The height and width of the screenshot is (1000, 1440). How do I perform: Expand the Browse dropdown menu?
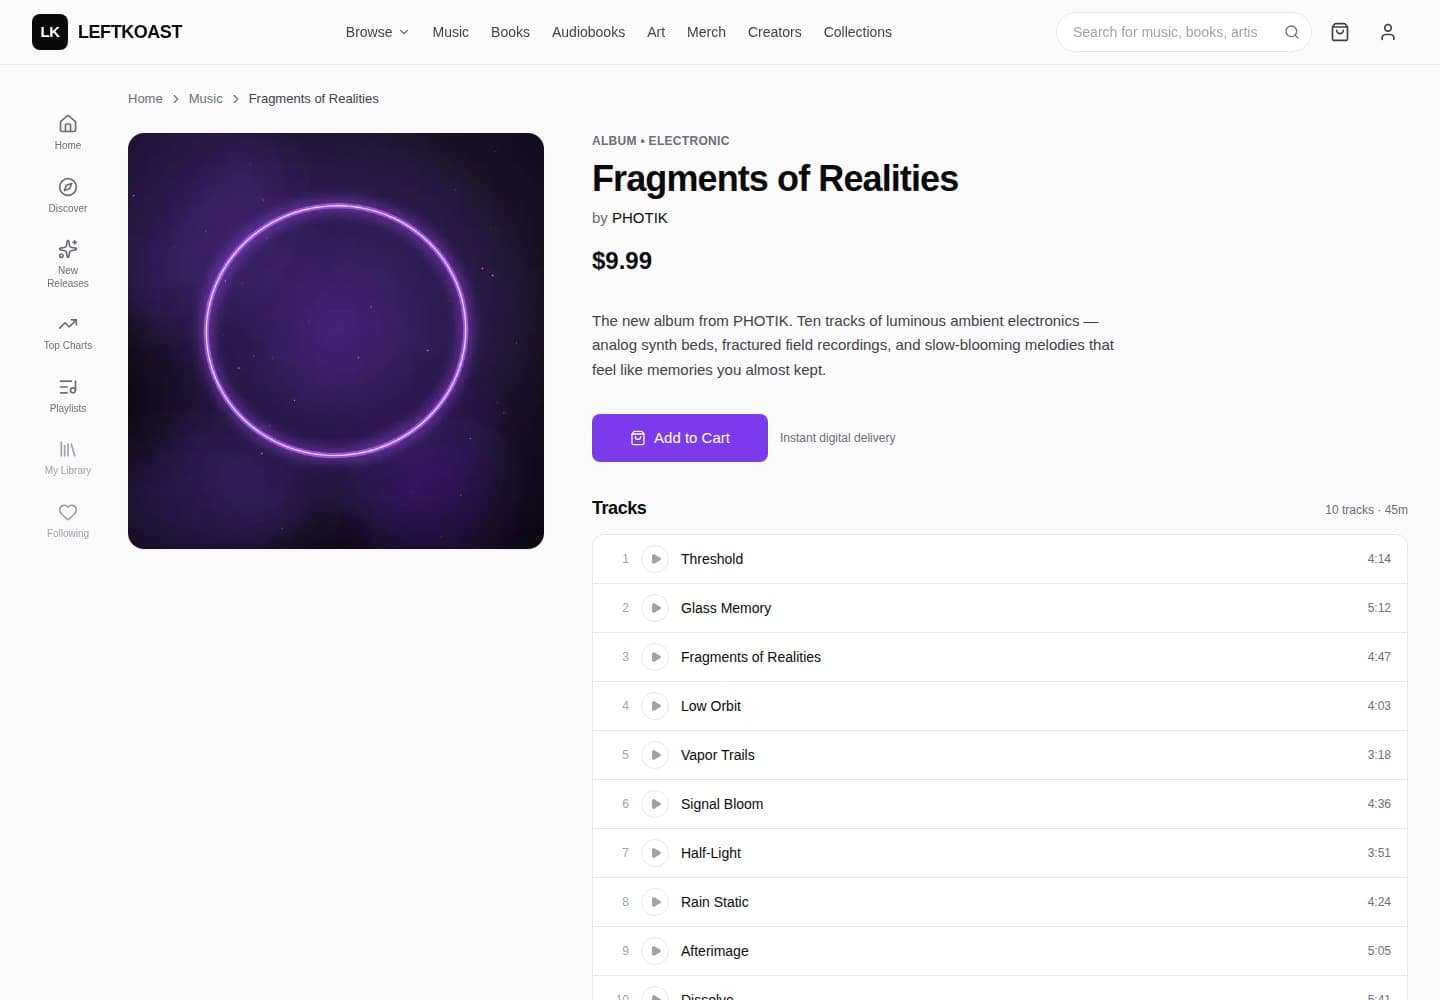click(x=377, y=32)
